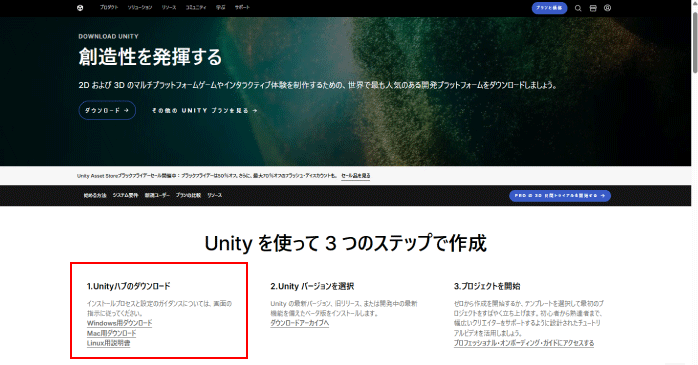
Task: Click the 2.Unity バージョンを選択 heading
Action: 312,286
